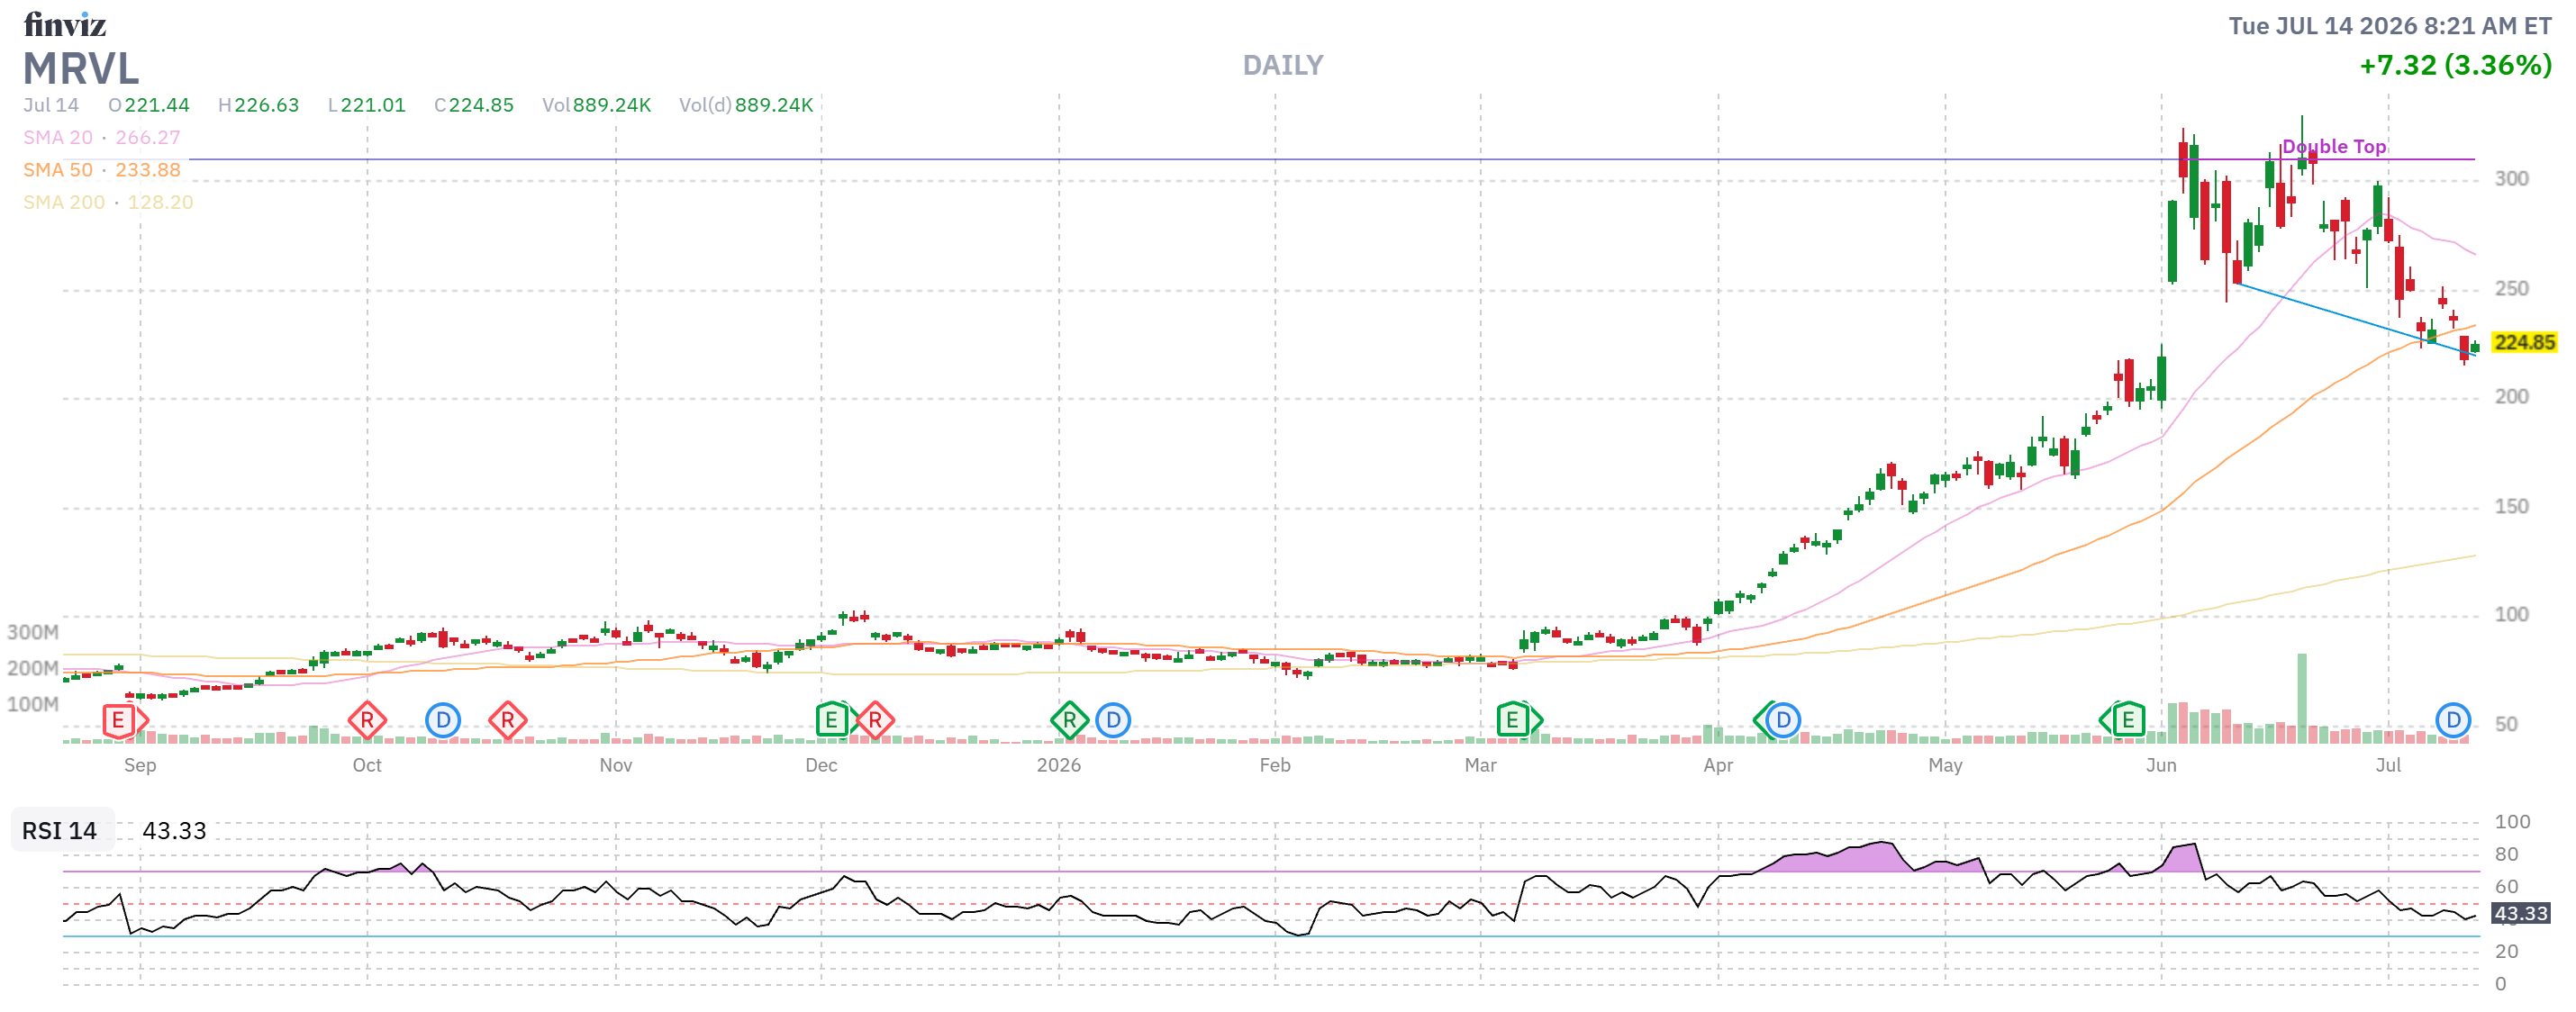2576x1012 pixels.
Task: Click the finviz logo
Action: coord(65,23)
